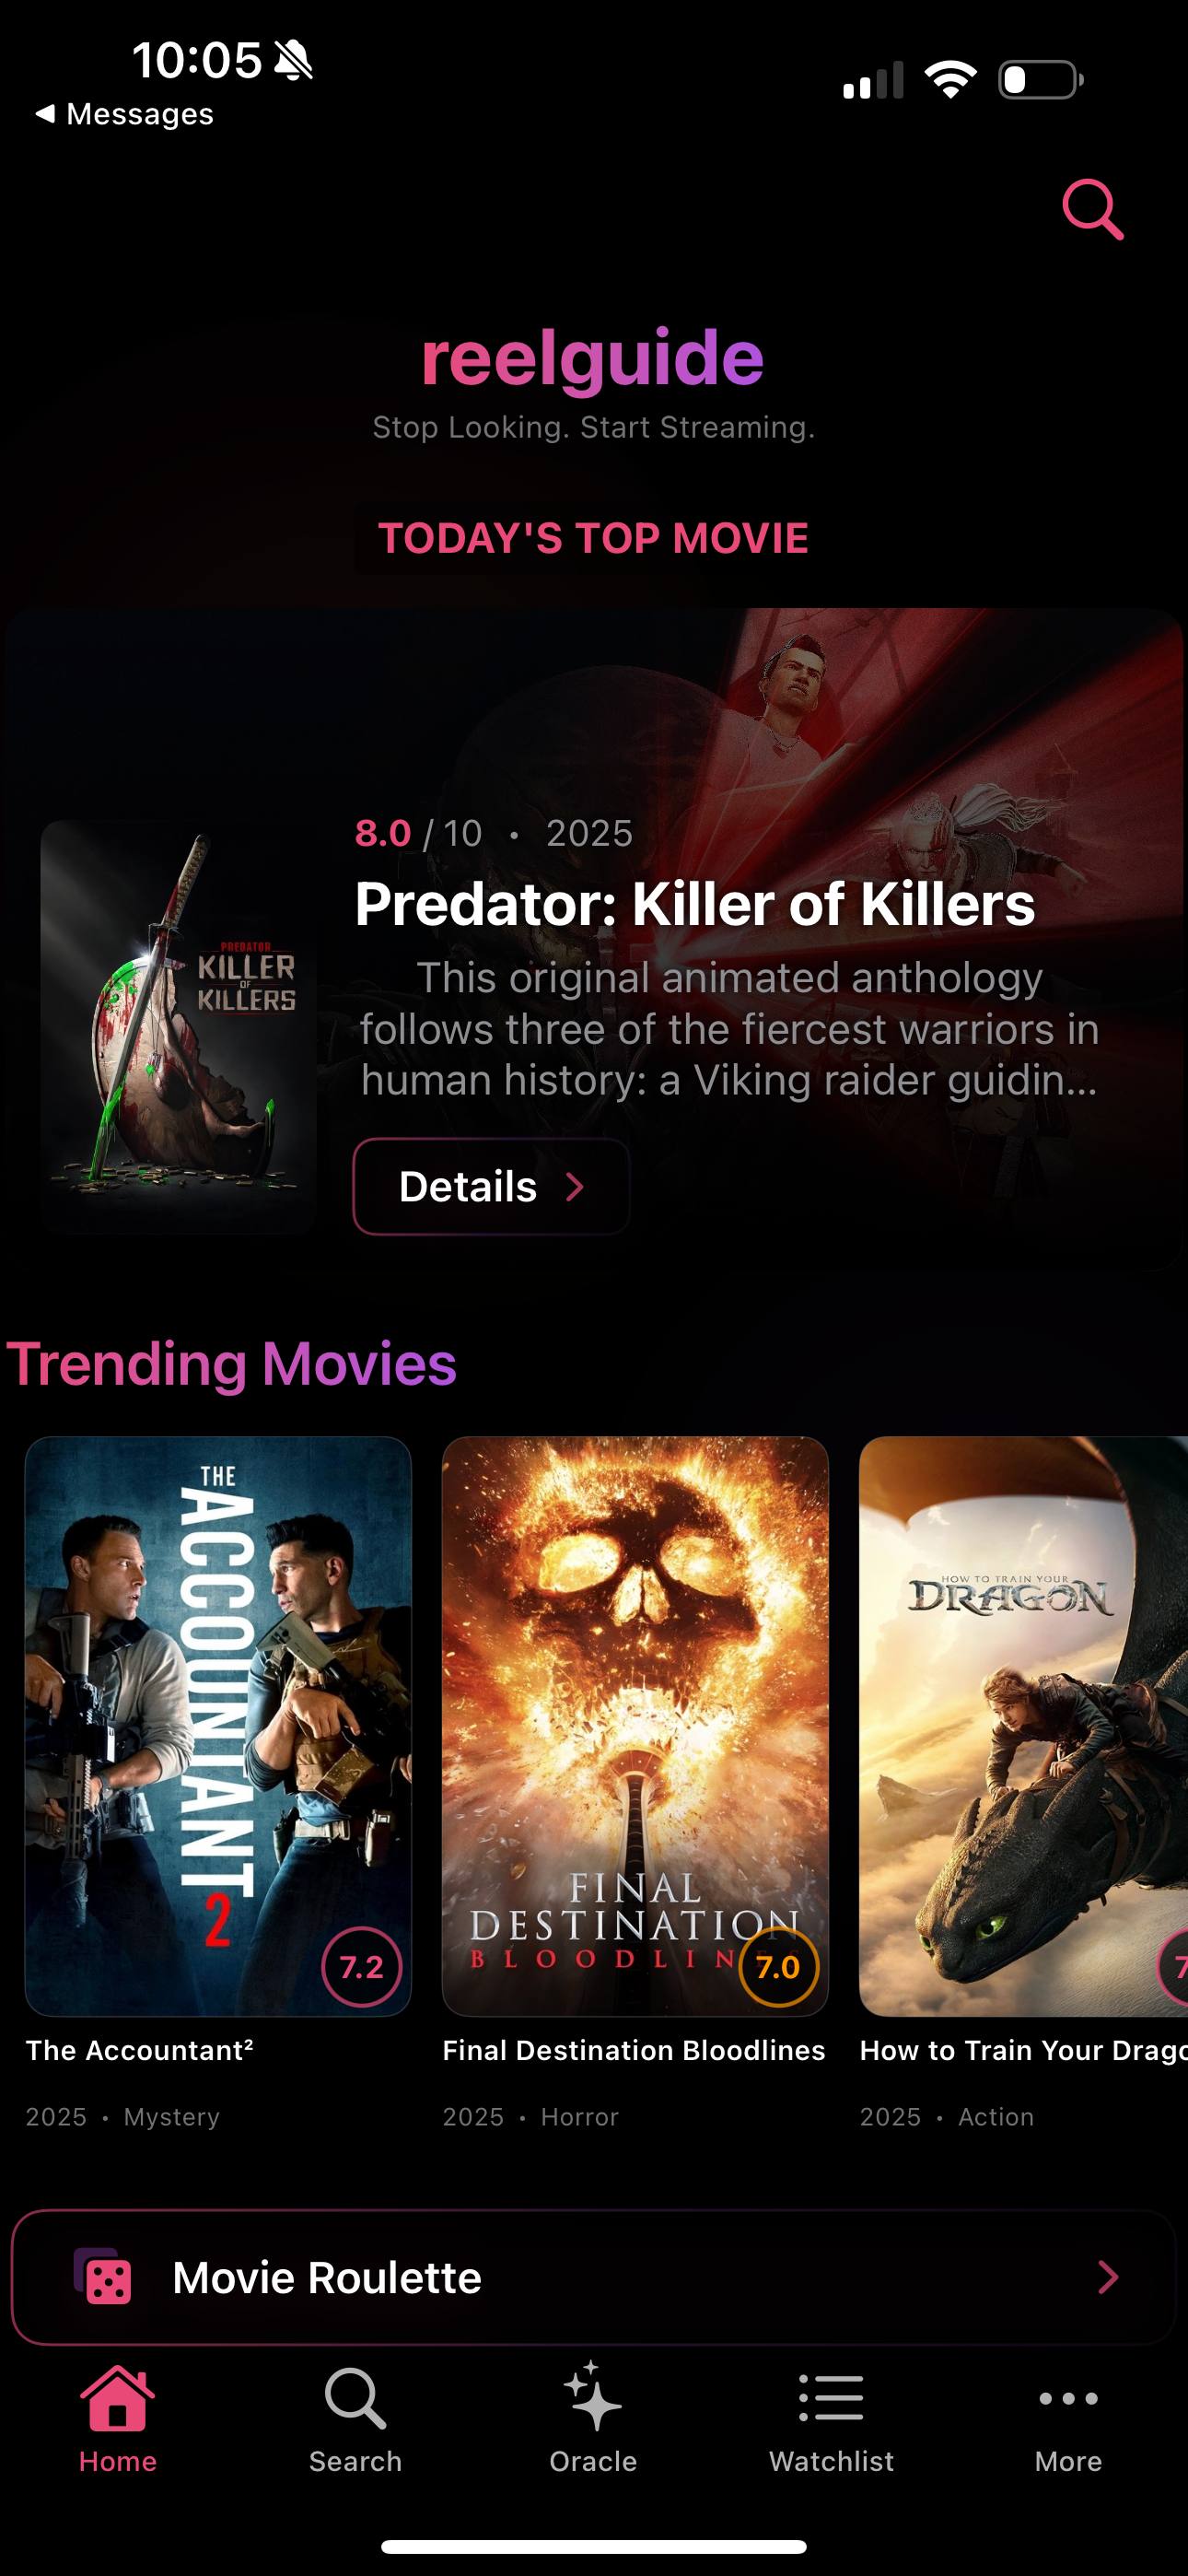This screenshot has width=1188, height=2576.
Task: Open Final Destination Bloodlines poster
Action: 635,1726
